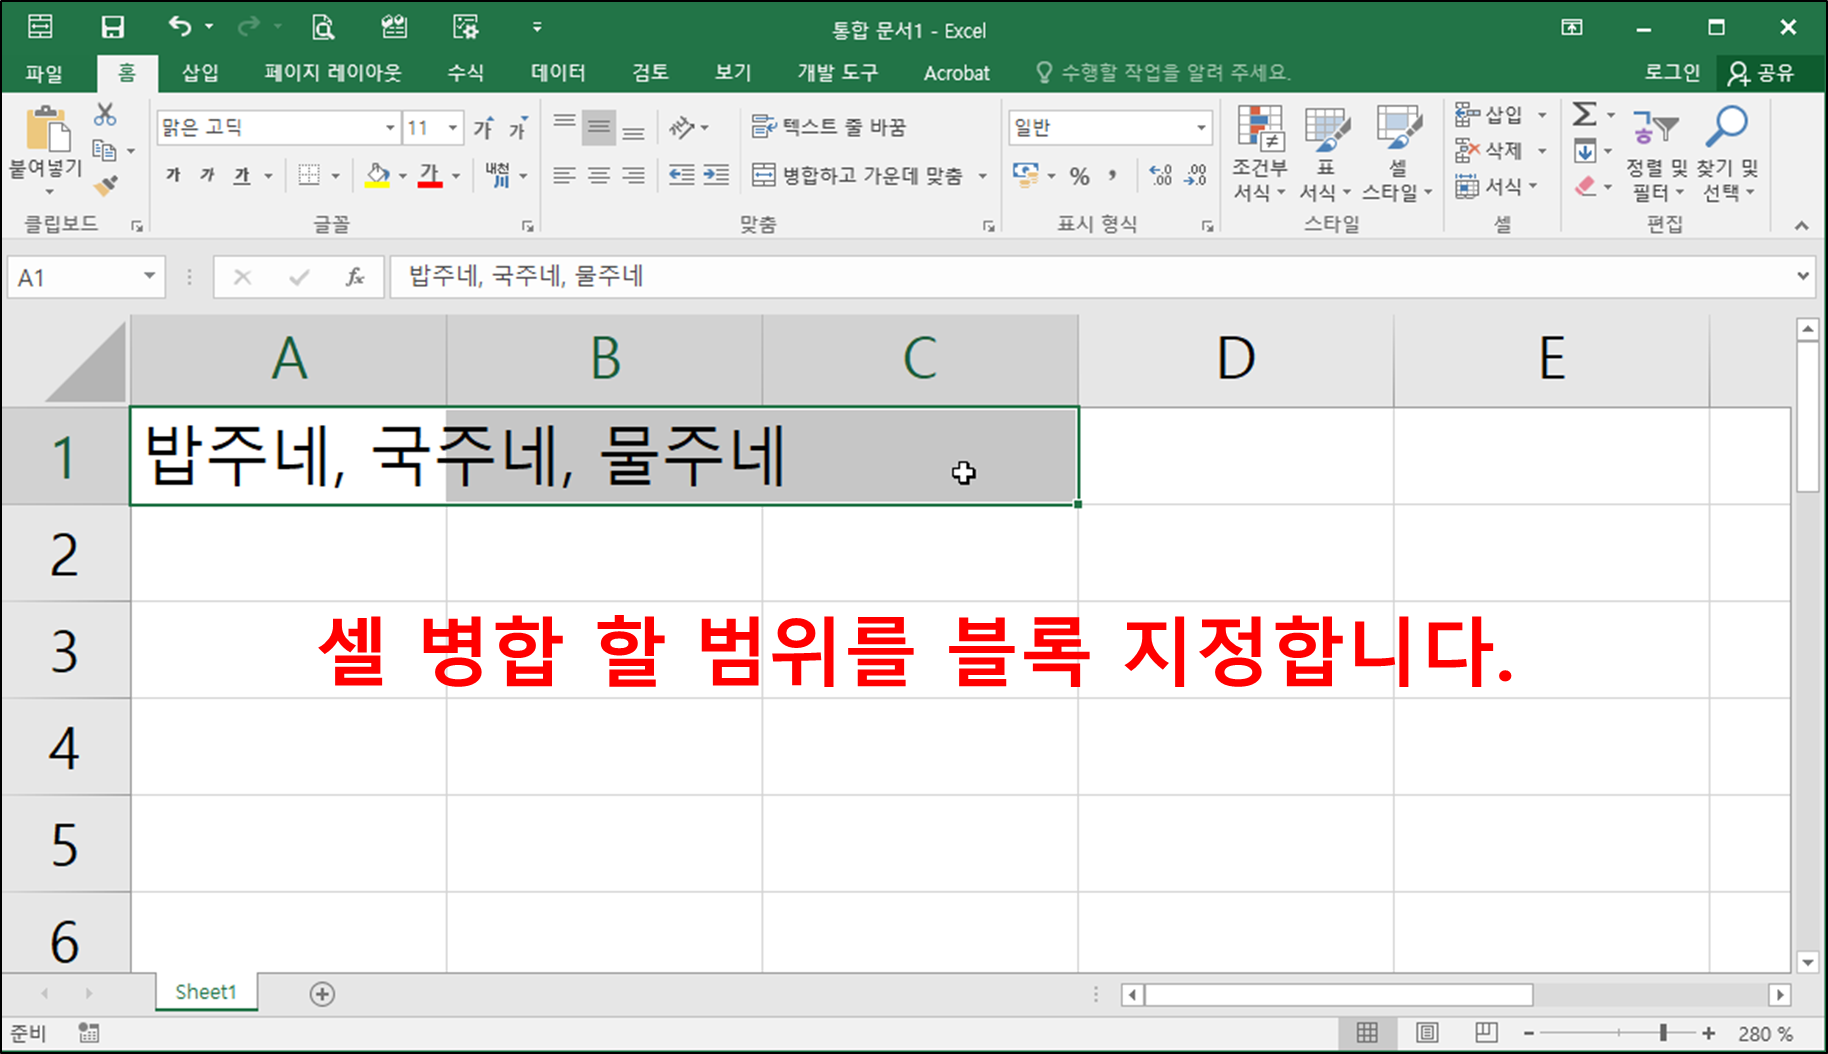Screen dimensions: 1828x1054
Task: Click the 공유 button
Action: (1765, 72)
